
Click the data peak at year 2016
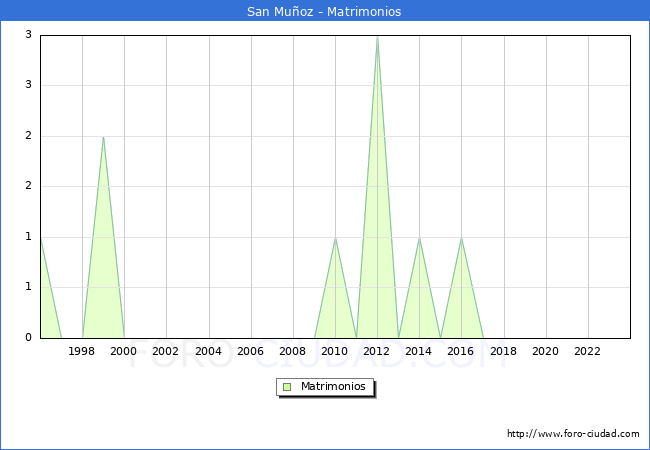click(x=461, y=238)
